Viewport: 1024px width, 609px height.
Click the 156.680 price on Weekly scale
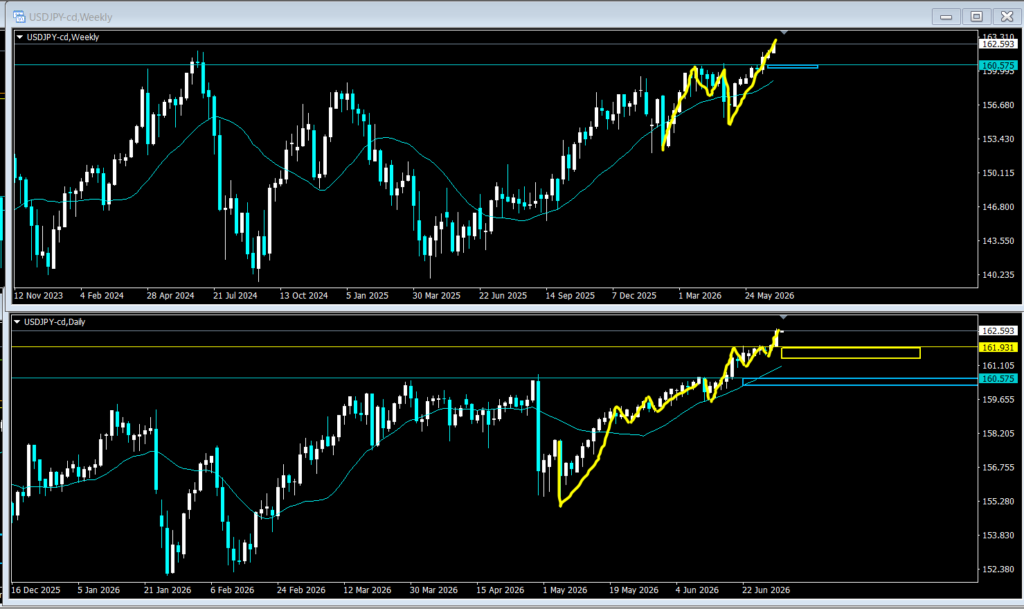tap(998, 105)
